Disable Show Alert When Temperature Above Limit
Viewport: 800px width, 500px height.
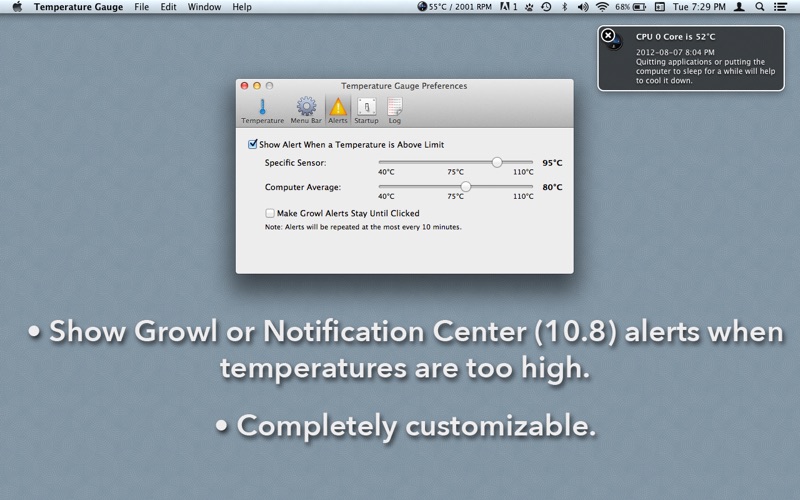click(x=253, y=145)
